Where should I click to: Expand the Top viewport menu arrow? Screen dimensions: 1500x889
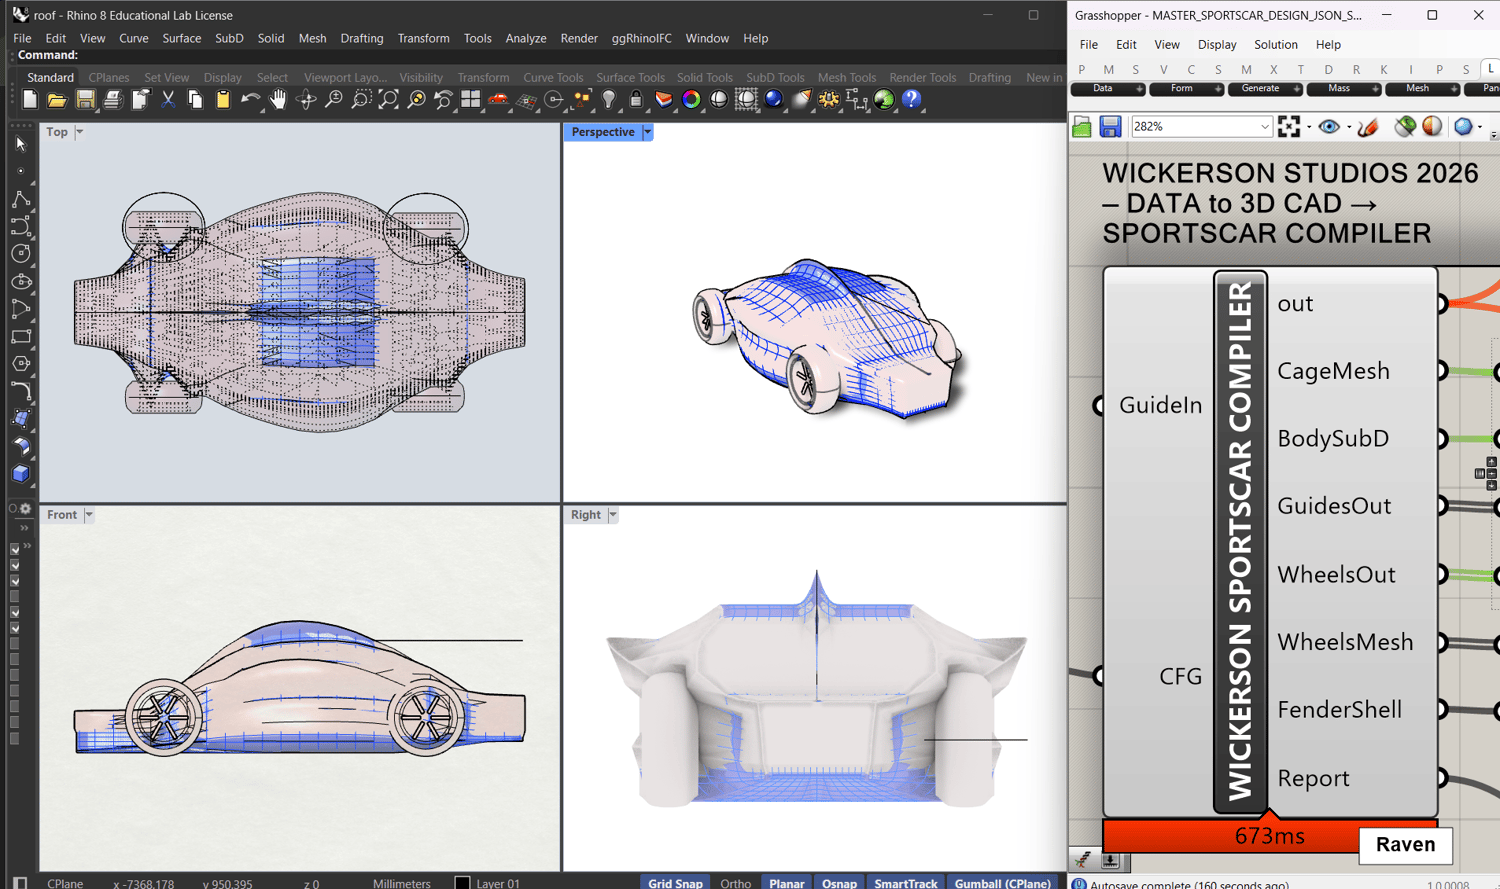click(80, 132)
